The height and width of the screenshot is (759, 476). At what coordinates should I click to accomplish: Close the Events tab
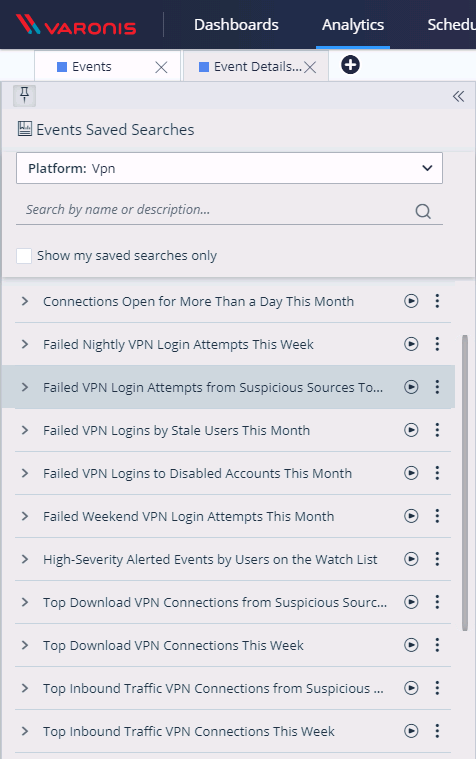tap(161, 67)
